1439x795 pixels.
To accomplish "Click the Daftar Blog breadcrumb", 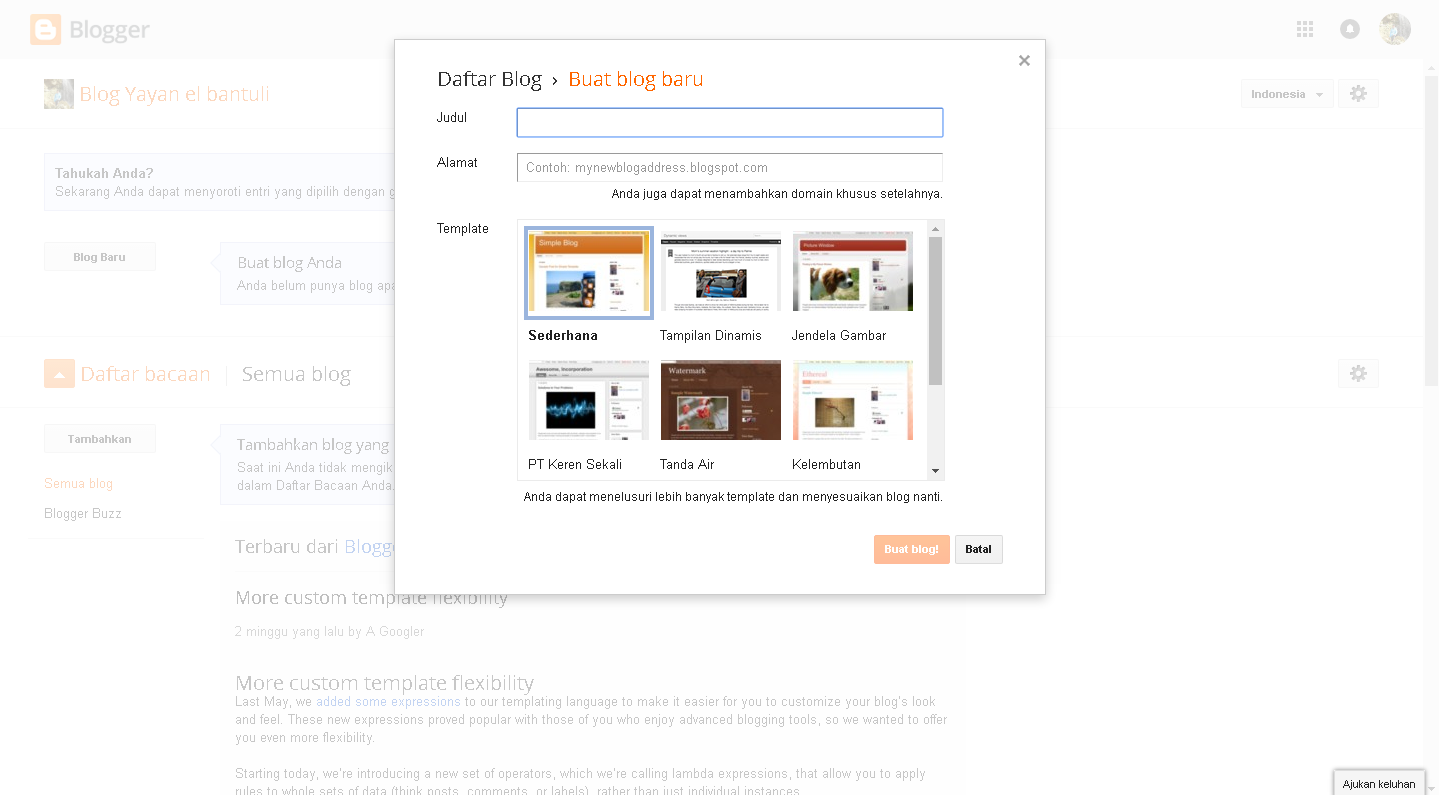I will pyautogui.click(x=489, y=79).
